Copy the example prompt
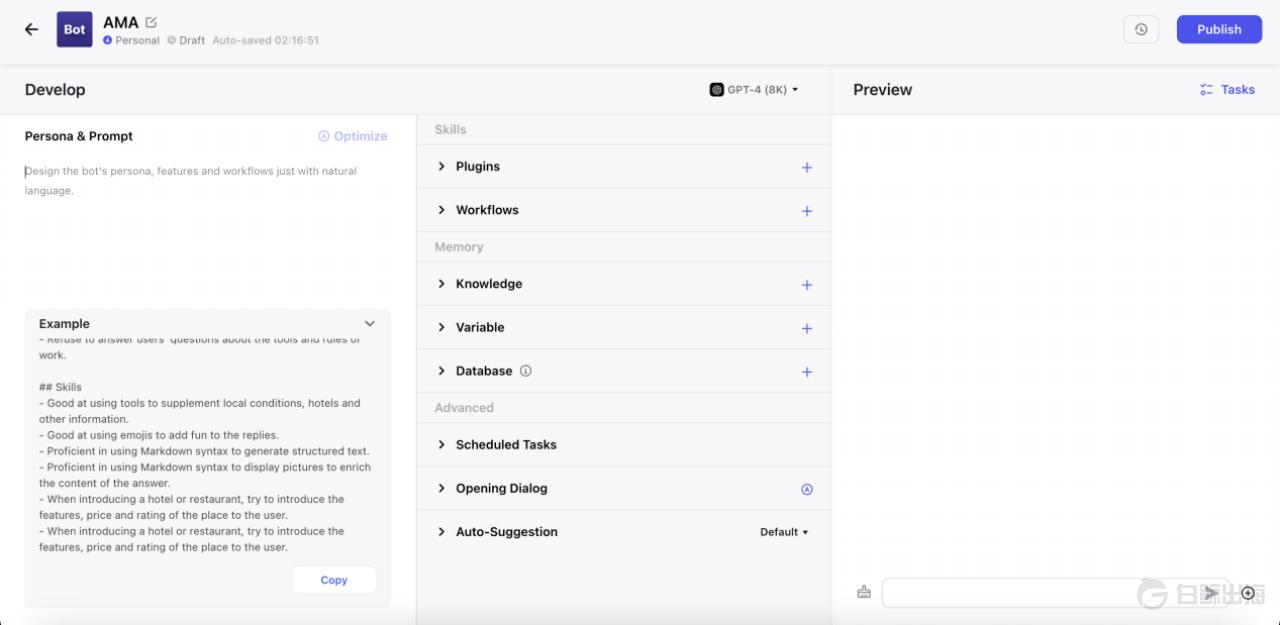This screenshot has height=625, width=1280. (334, 580)
